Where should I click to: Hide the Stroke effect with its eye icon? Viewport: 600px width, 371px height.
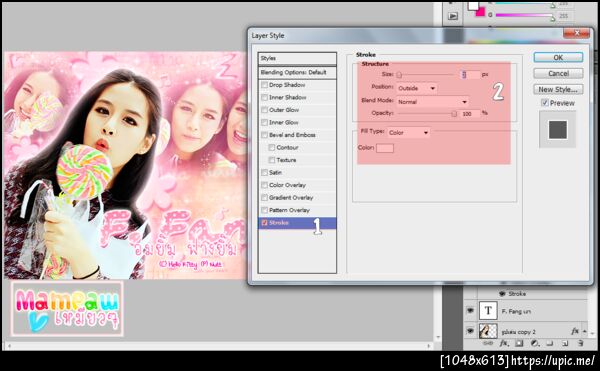tap(502, 294)
